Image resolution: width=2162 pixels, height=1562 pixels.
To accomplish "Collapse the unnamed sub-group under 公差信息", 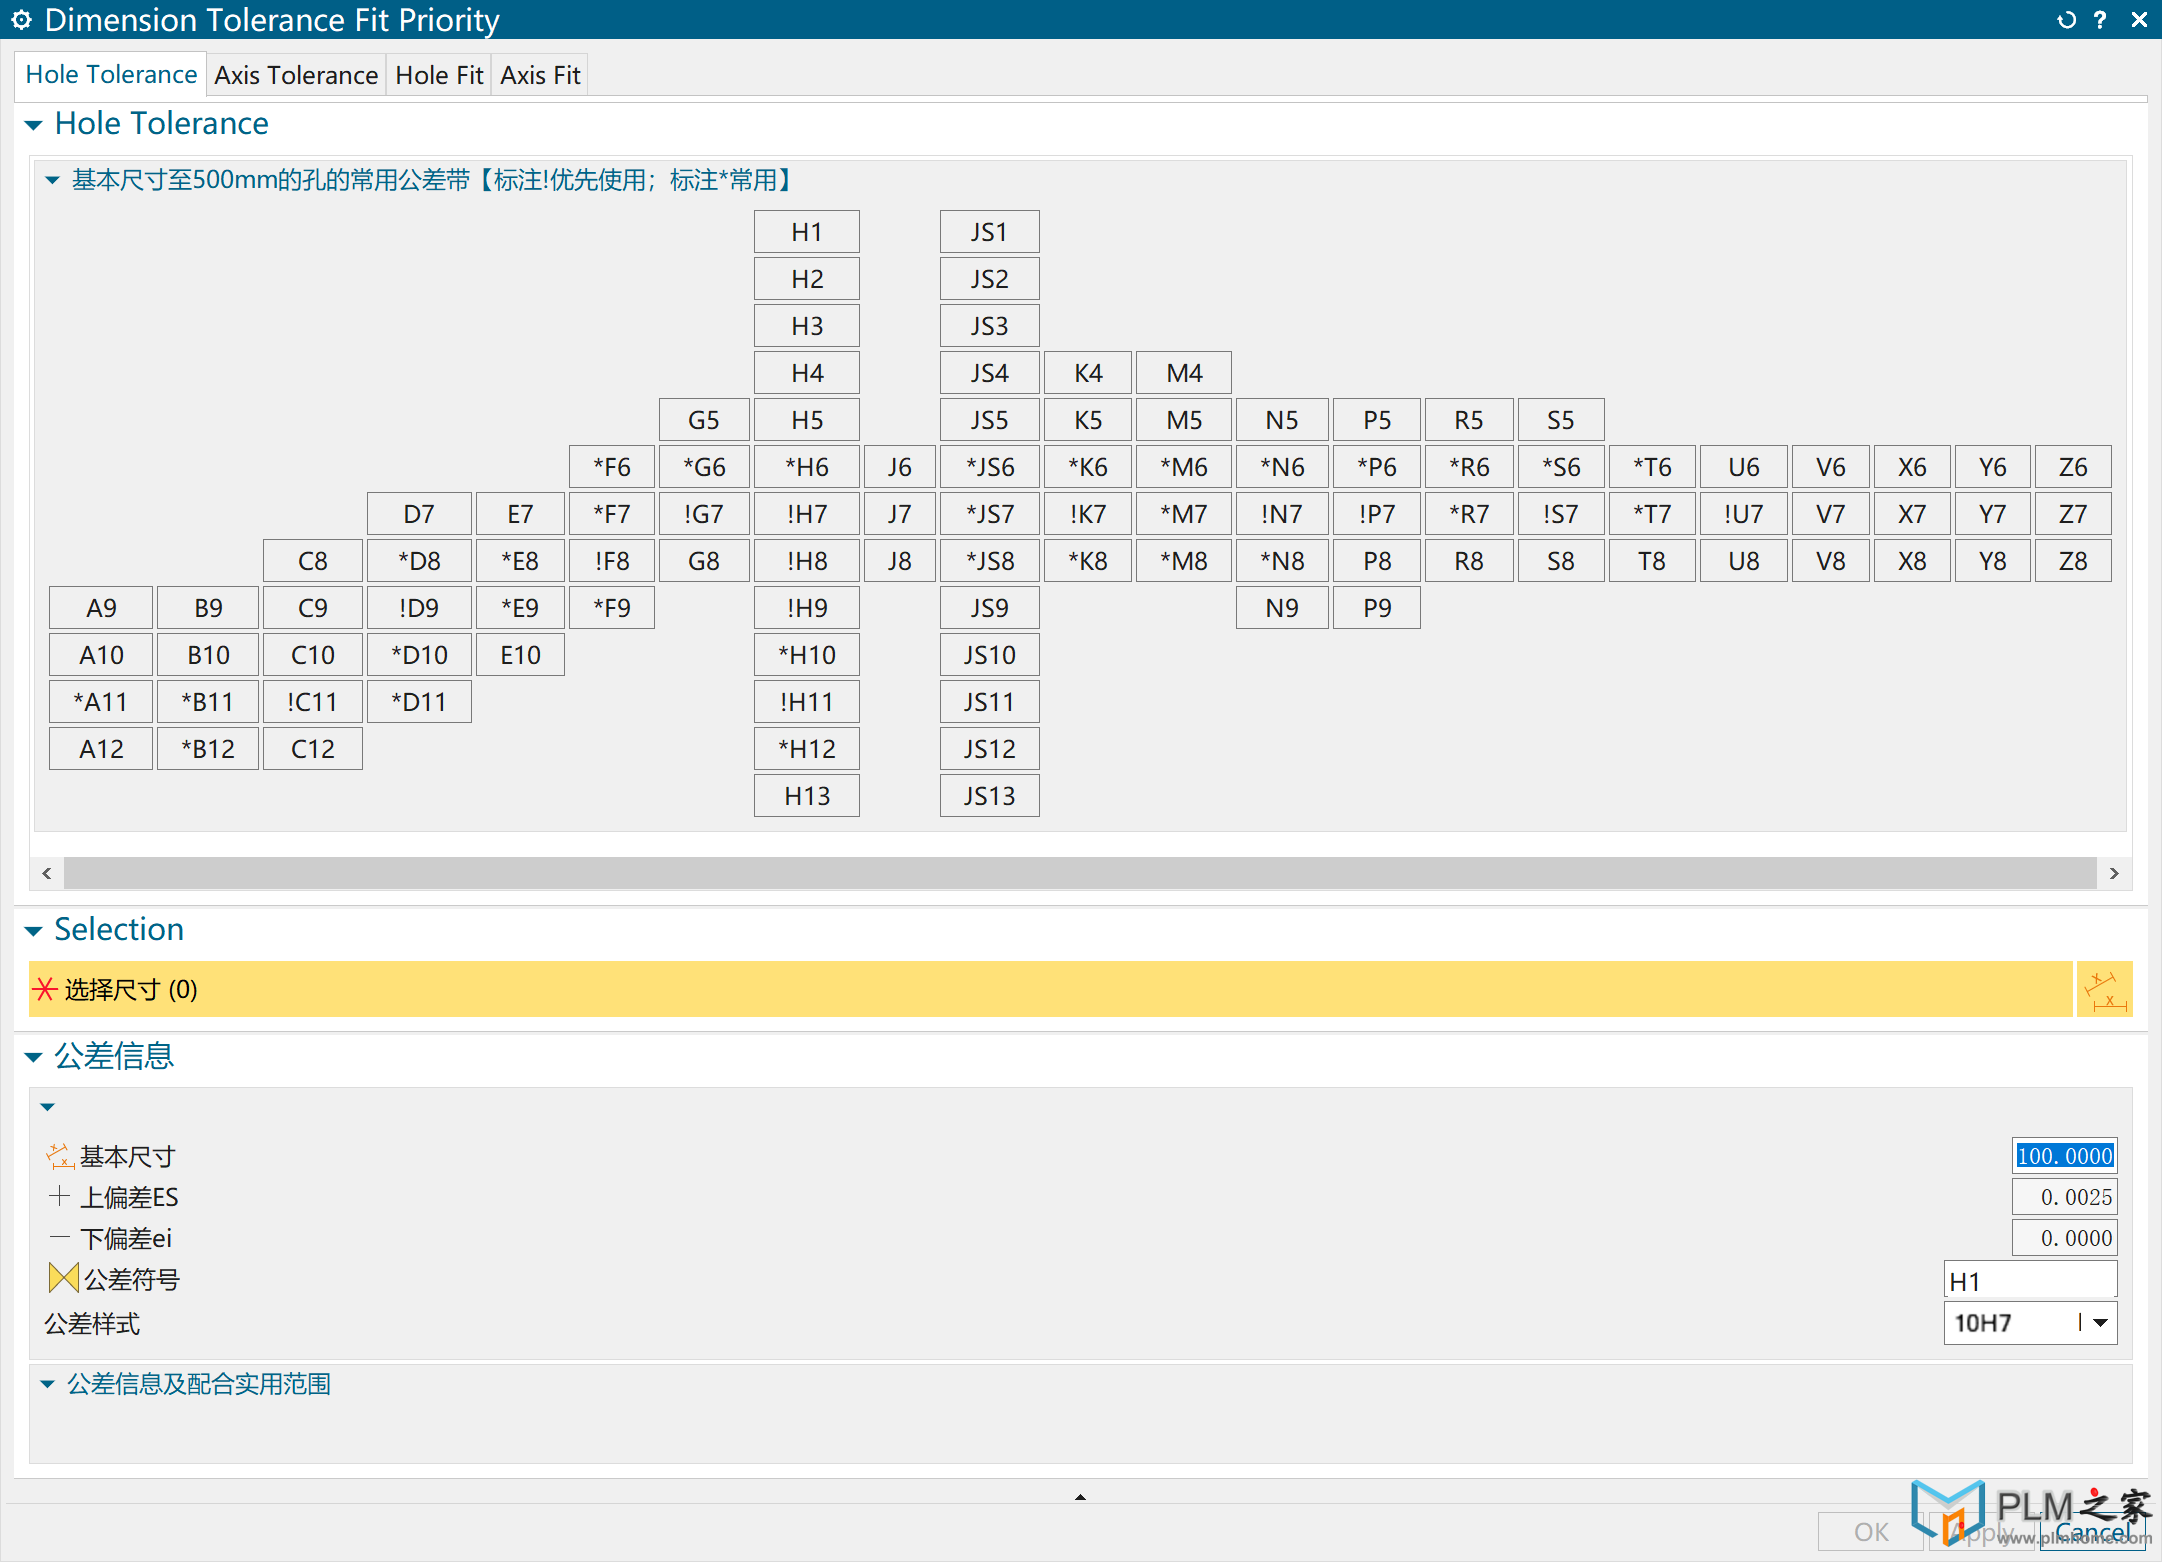I will (47, 1107).
